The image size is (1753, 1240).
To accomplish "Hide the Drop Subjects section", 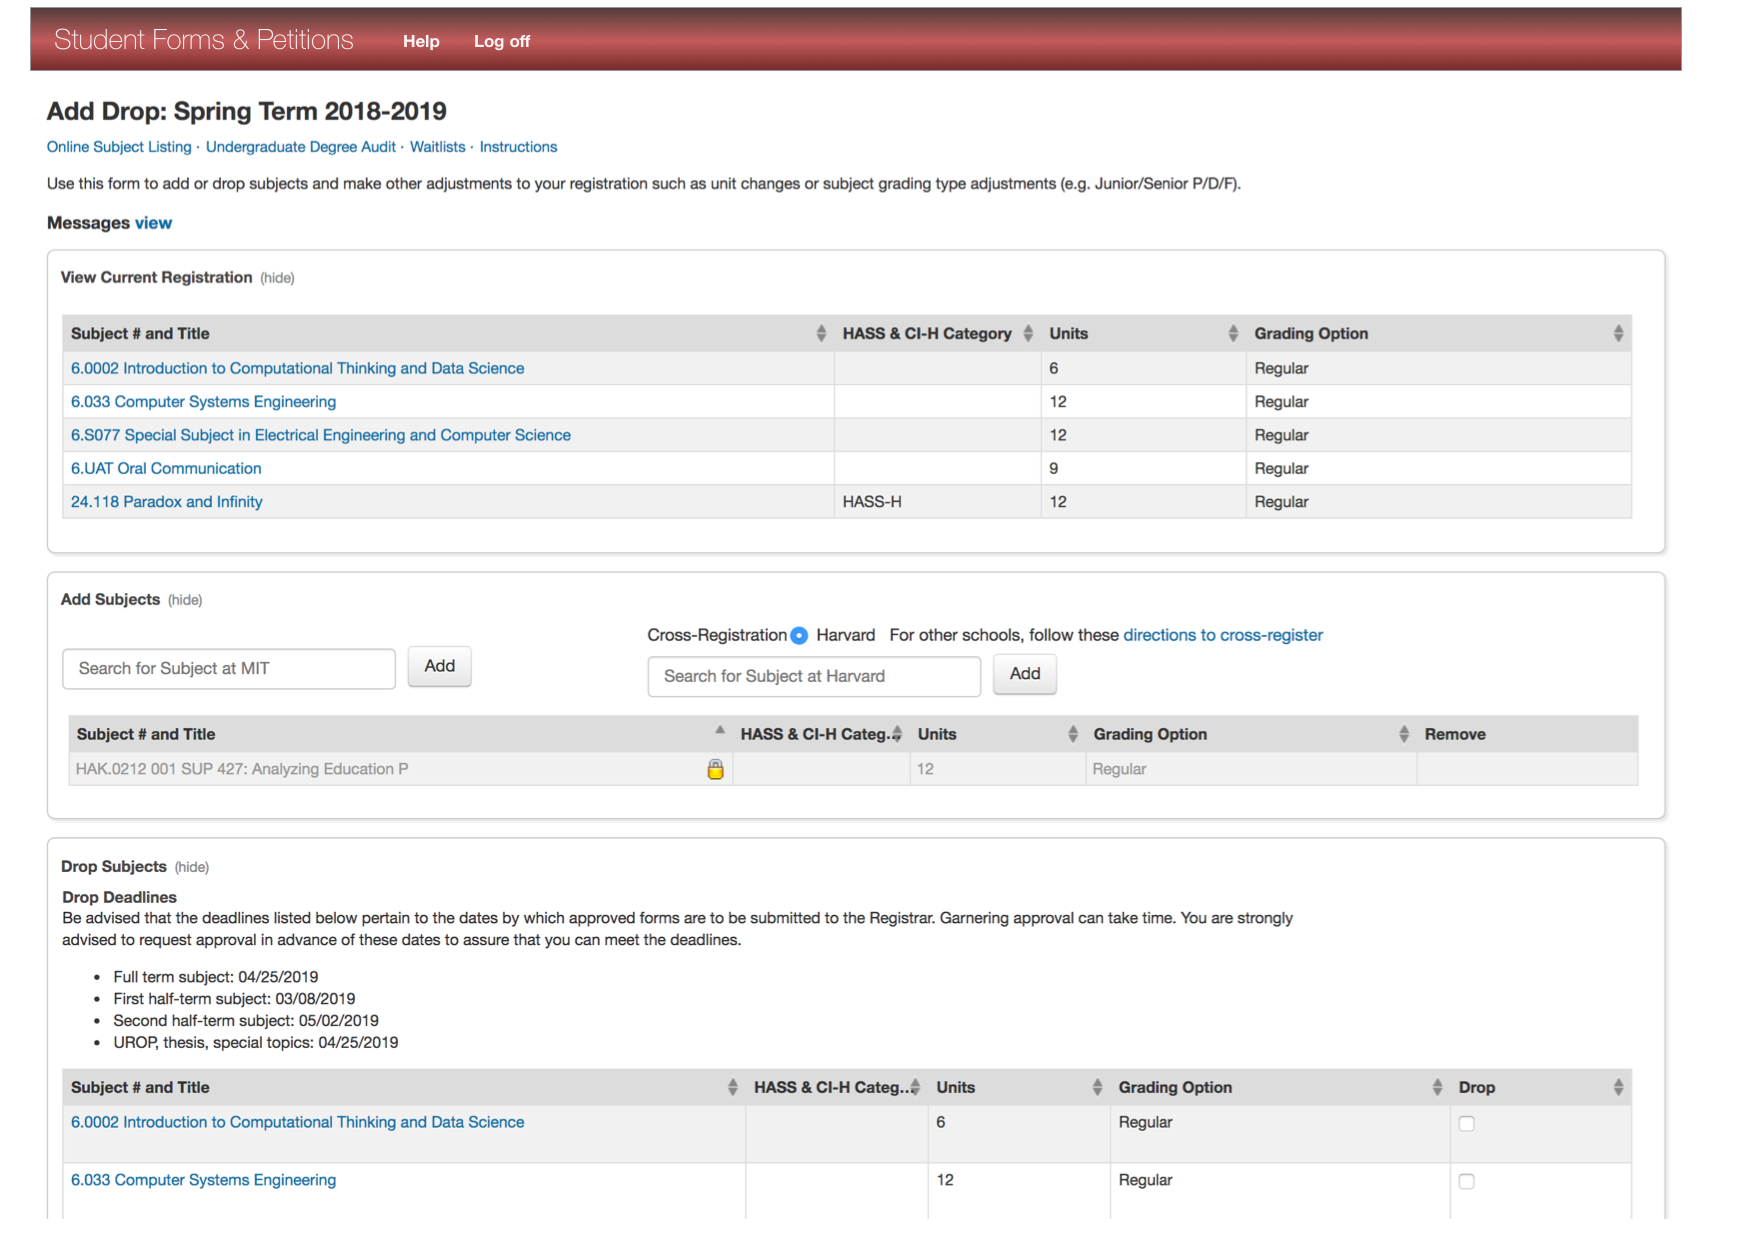I will 192,867.
